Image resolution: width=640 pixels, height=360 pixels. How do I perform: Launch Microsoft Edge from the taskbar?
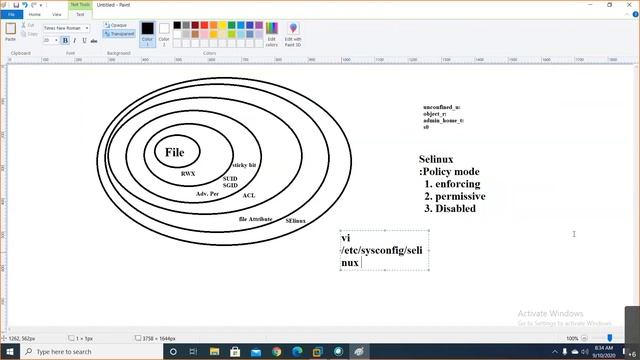[x=297, y=351]
